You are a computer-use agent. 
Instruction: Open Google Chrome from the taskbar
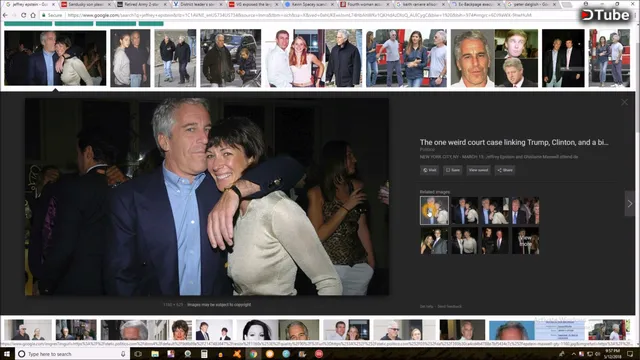click(253, 354)
